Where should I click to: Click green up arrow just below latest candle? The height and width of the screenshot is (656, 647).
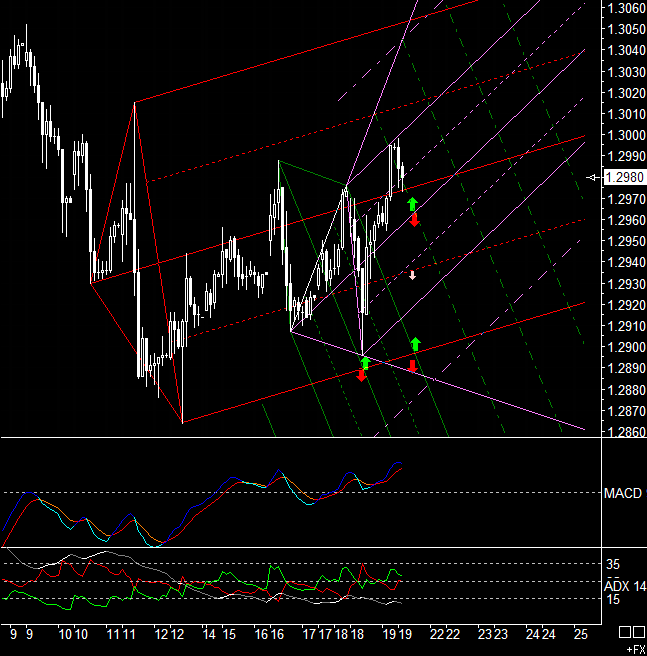click(412, 204)
